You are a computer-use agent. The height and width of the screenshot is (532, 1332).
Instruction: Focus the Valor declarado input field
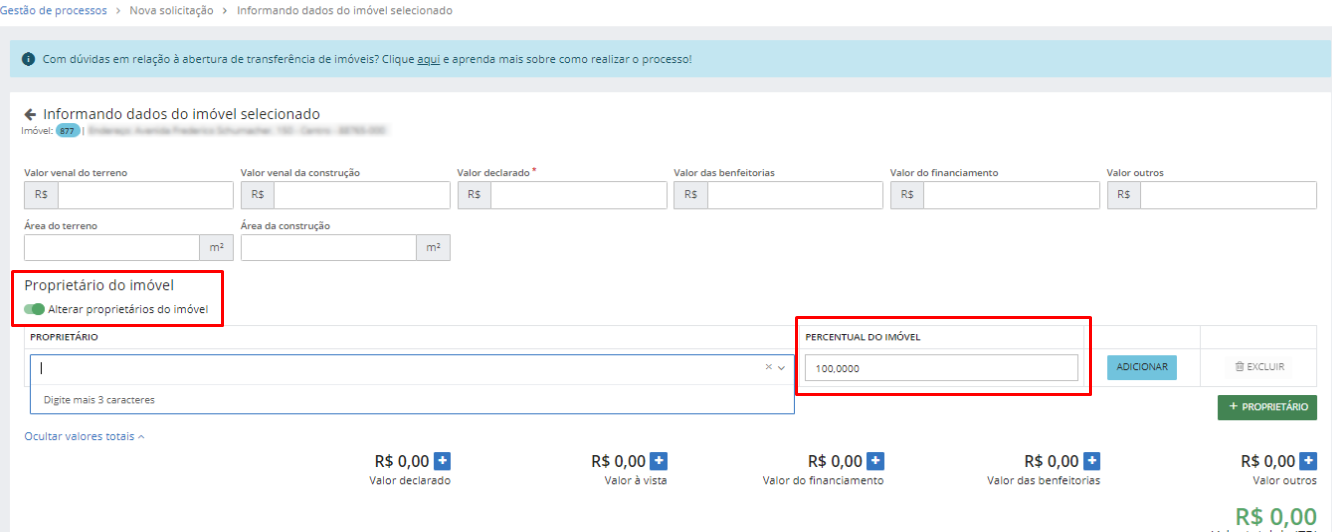578,195
